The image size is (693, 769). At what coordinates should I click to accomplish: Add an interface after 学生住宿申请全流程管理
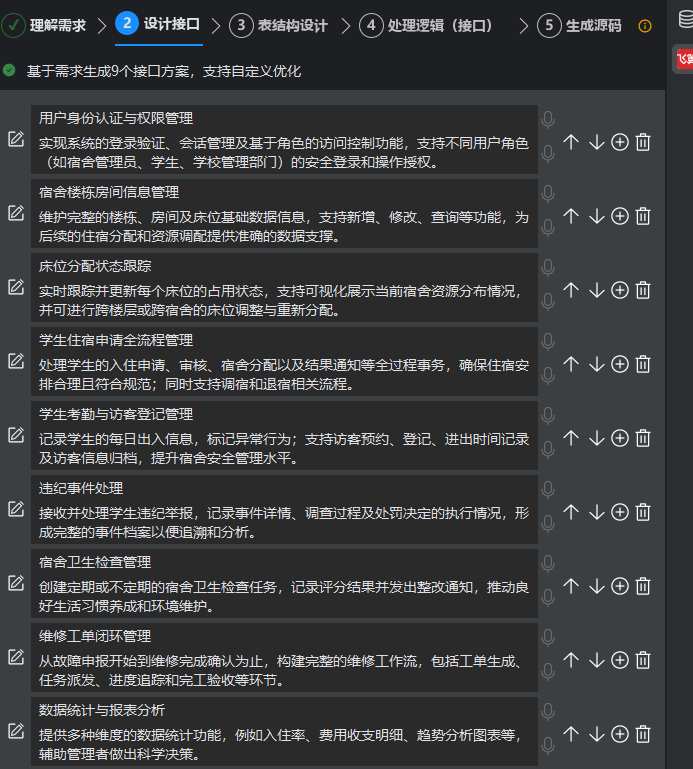point(620,364)
